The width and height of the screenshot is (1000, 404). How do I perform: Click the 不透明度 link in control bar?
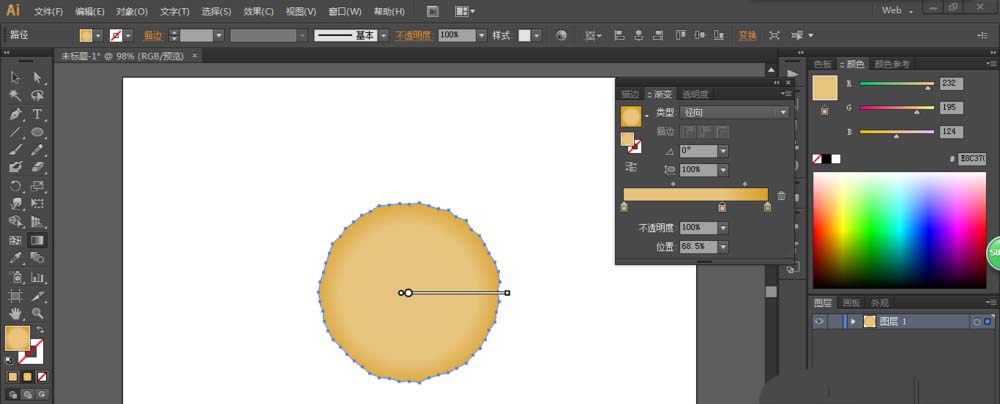pos(413,36)
